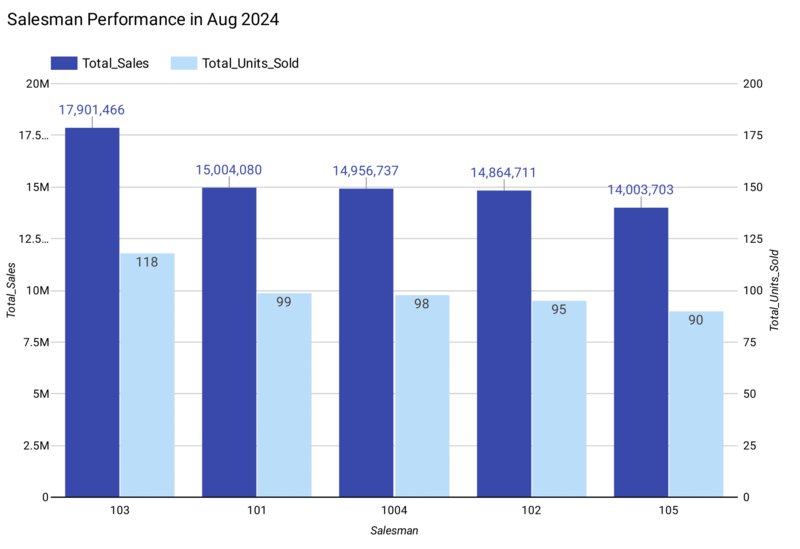Click the Salesman x-axis title
Screen dimensions: 800x549
394,531
